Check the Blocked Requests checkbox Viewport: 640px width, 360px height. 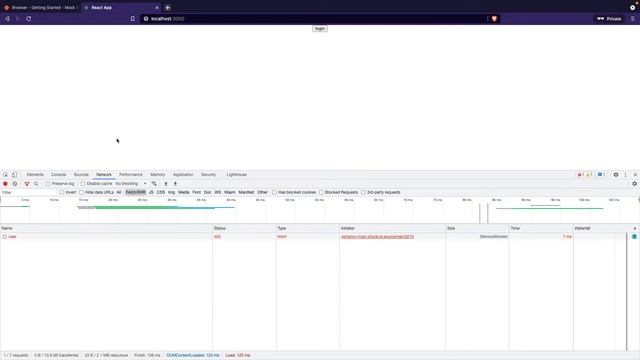(321, 192)
